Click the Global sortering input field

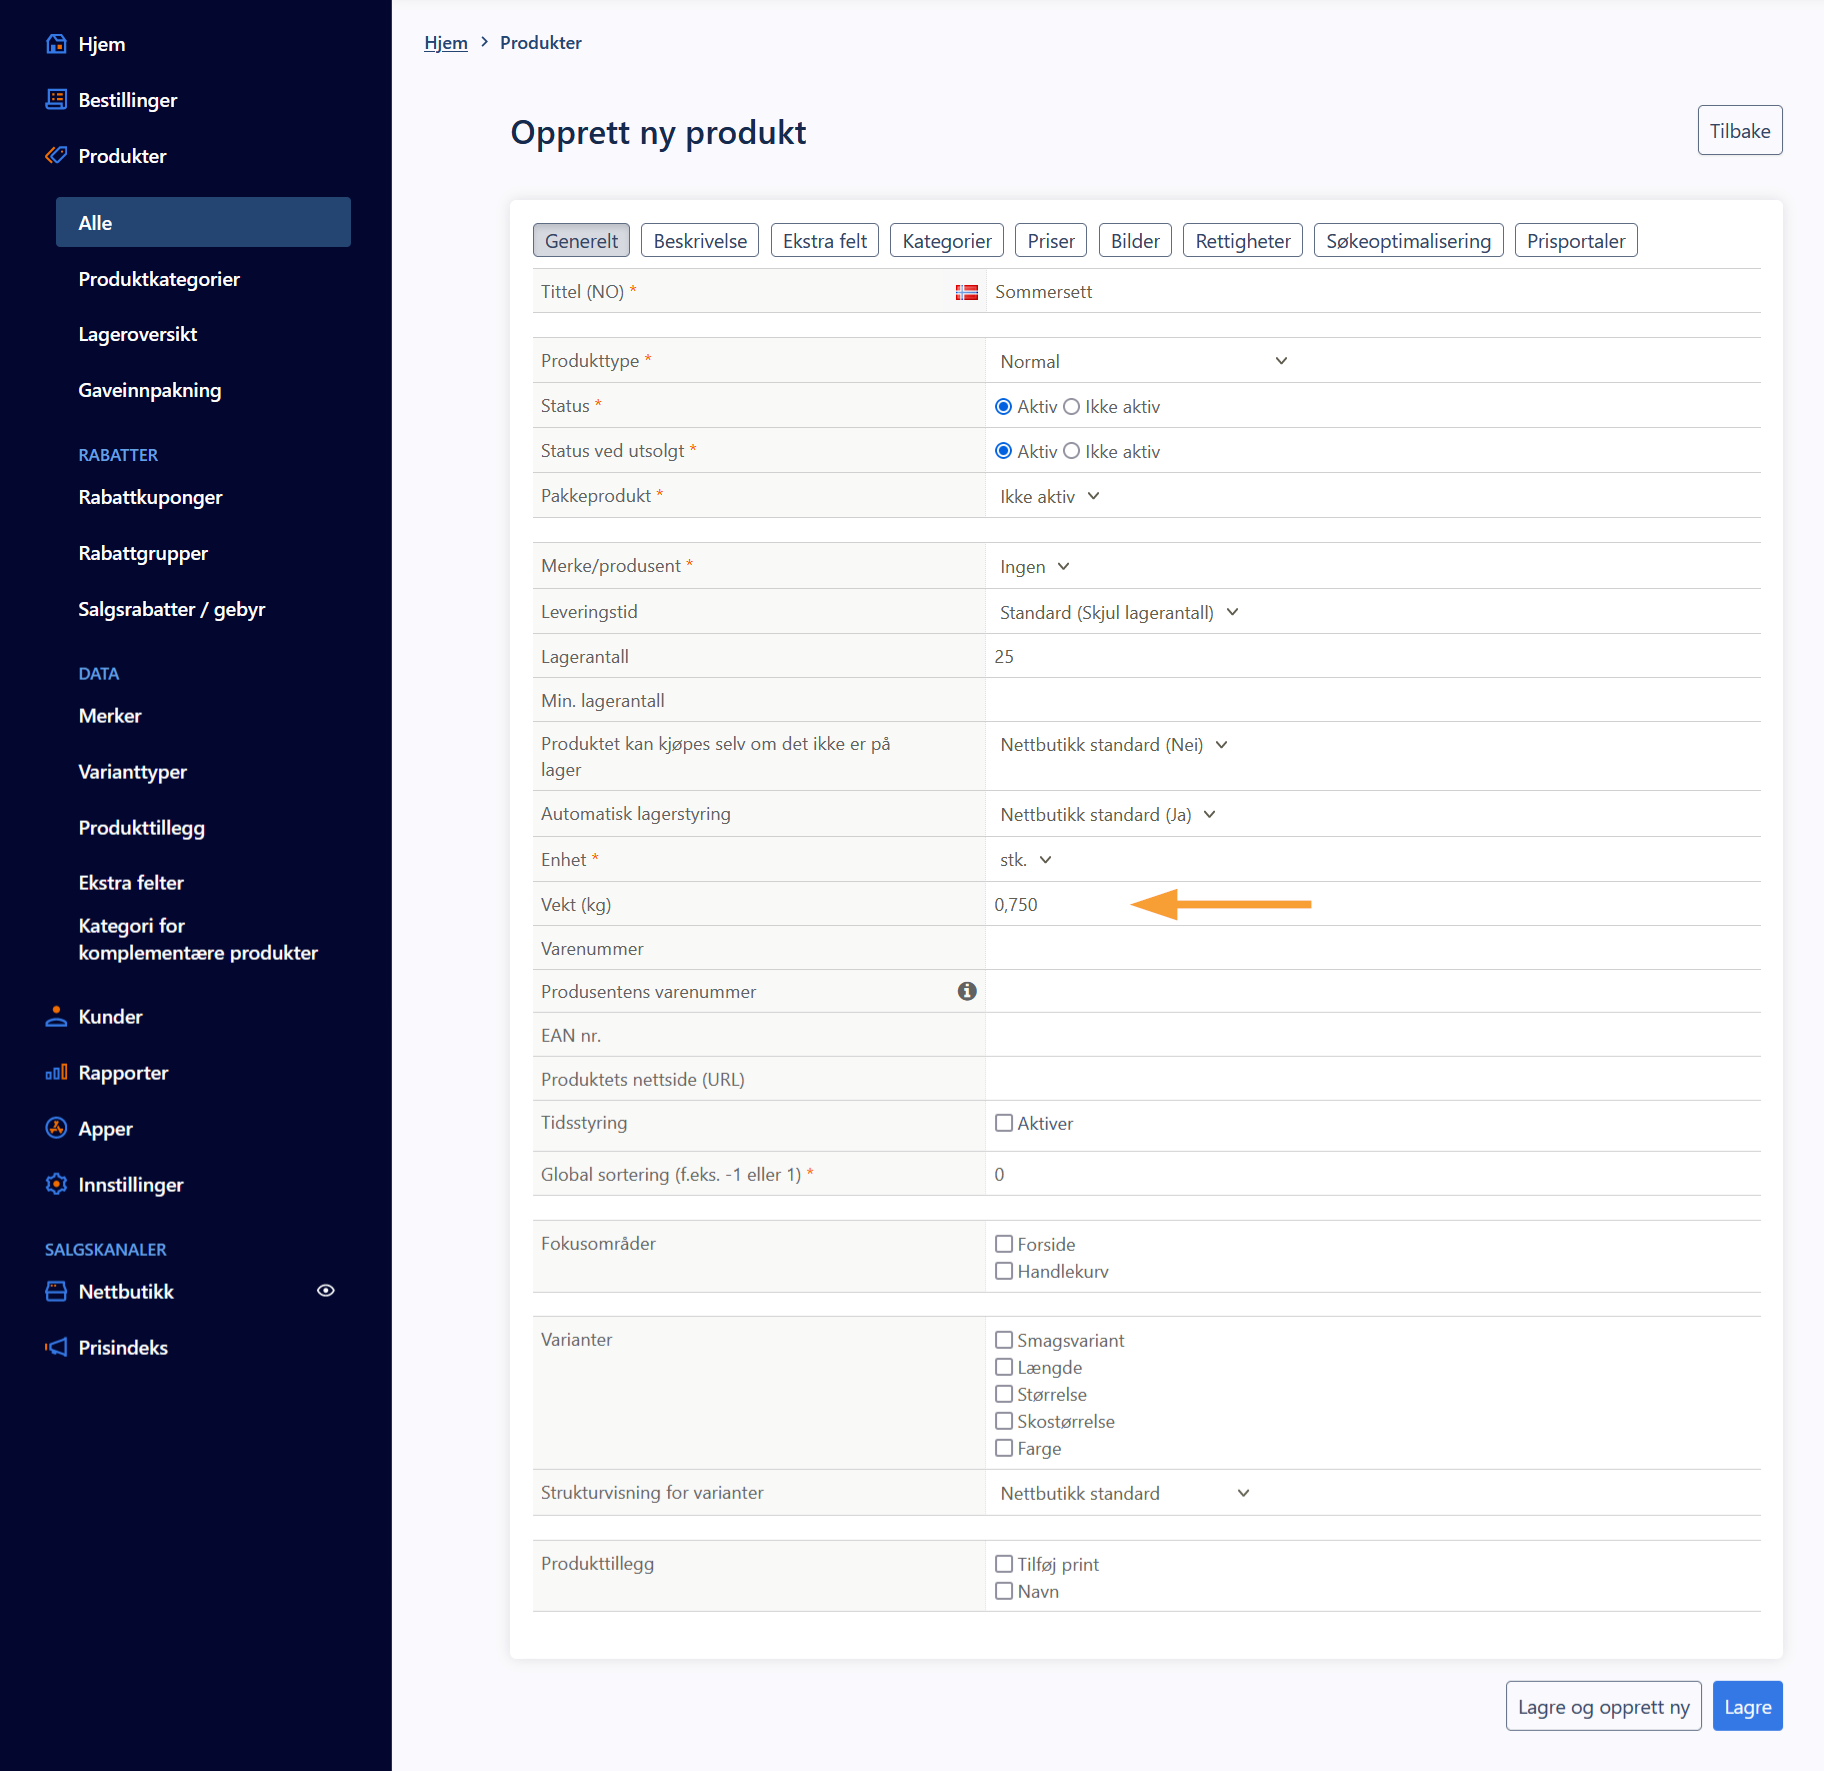(1372, 1174)
